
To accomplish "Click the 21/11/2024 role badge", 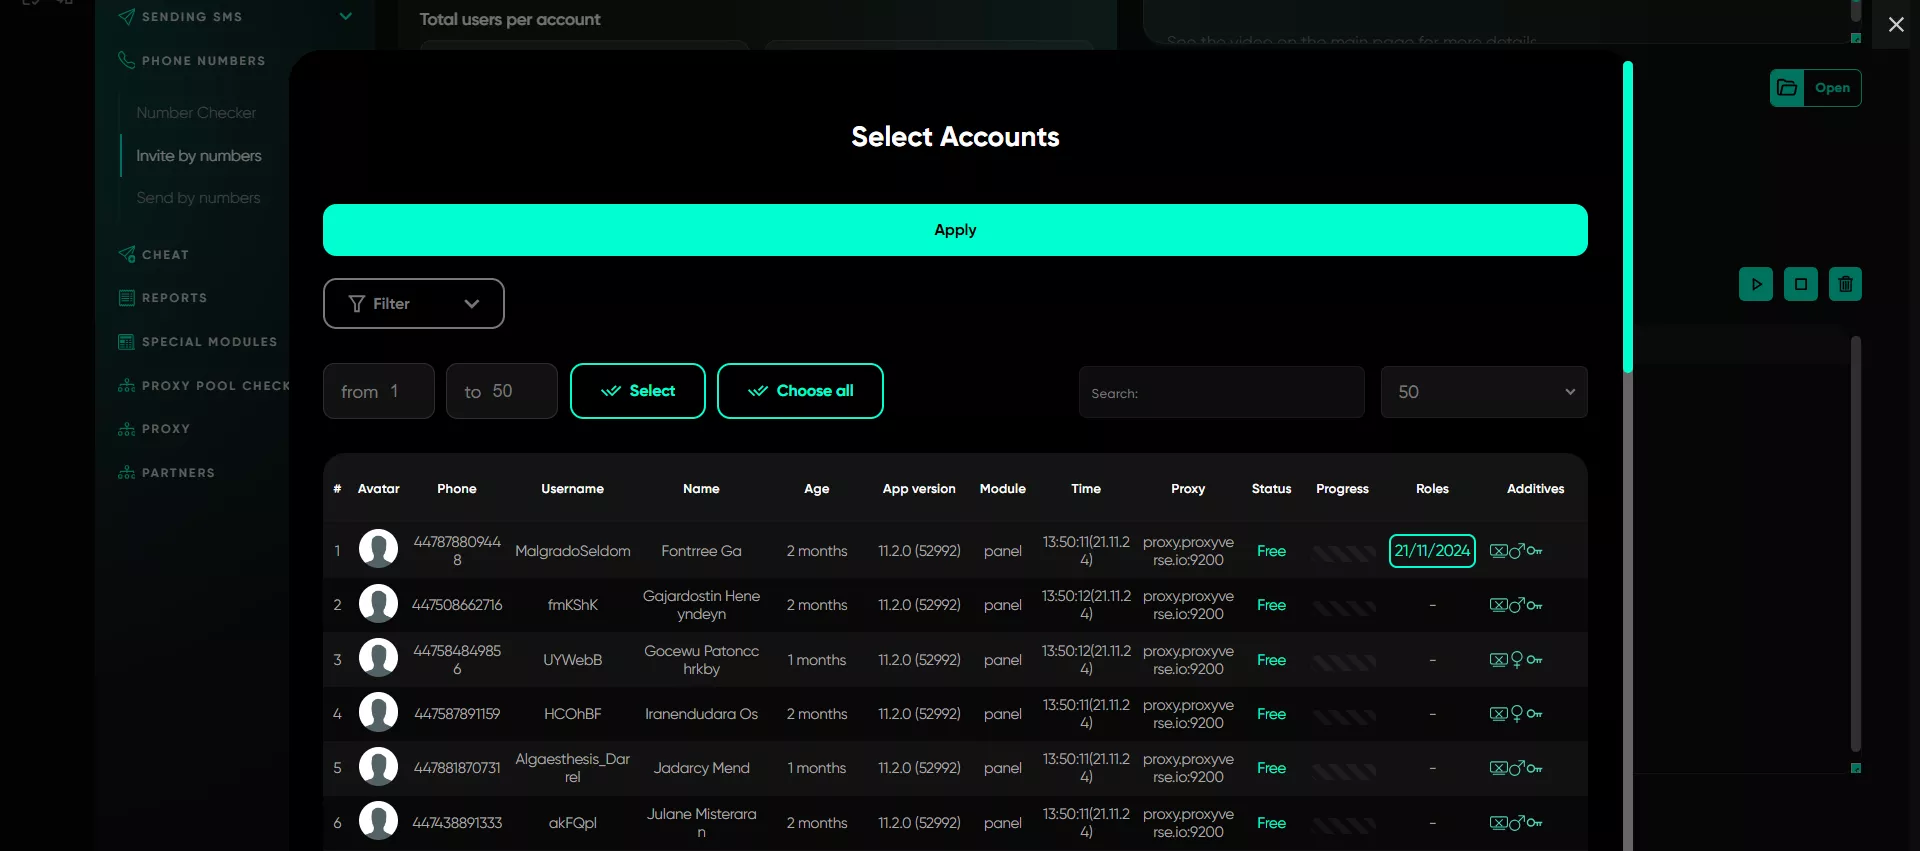I will tap(1432, 551).
